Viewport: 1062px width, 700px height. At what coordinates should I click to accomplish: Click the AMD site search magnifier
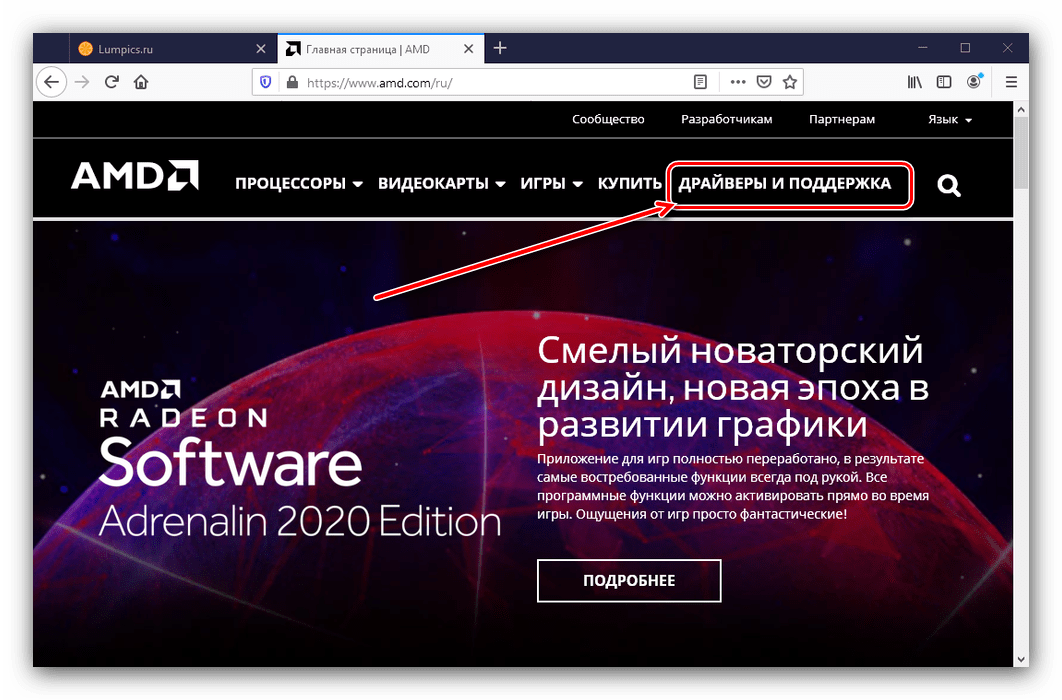(948, 185)
